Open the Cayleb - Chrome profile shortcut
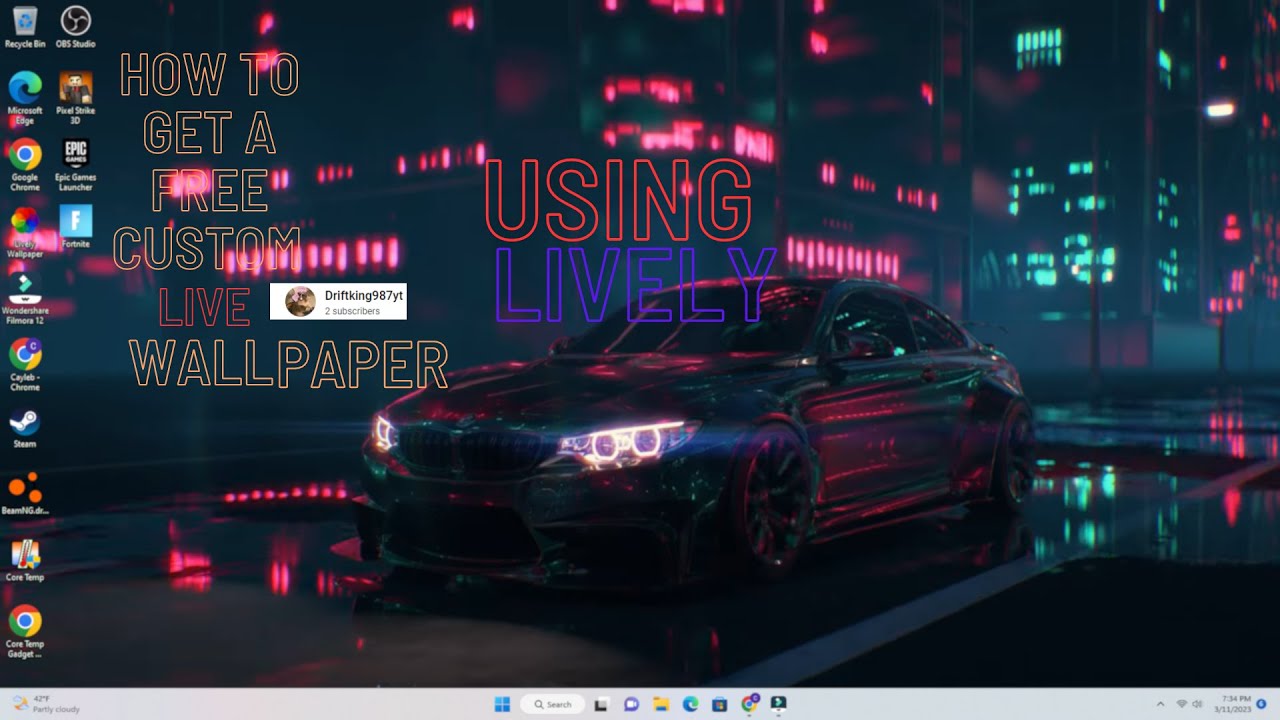Image resolution: width=1280 pixels, height=720 pixels. tap(25, 364)
